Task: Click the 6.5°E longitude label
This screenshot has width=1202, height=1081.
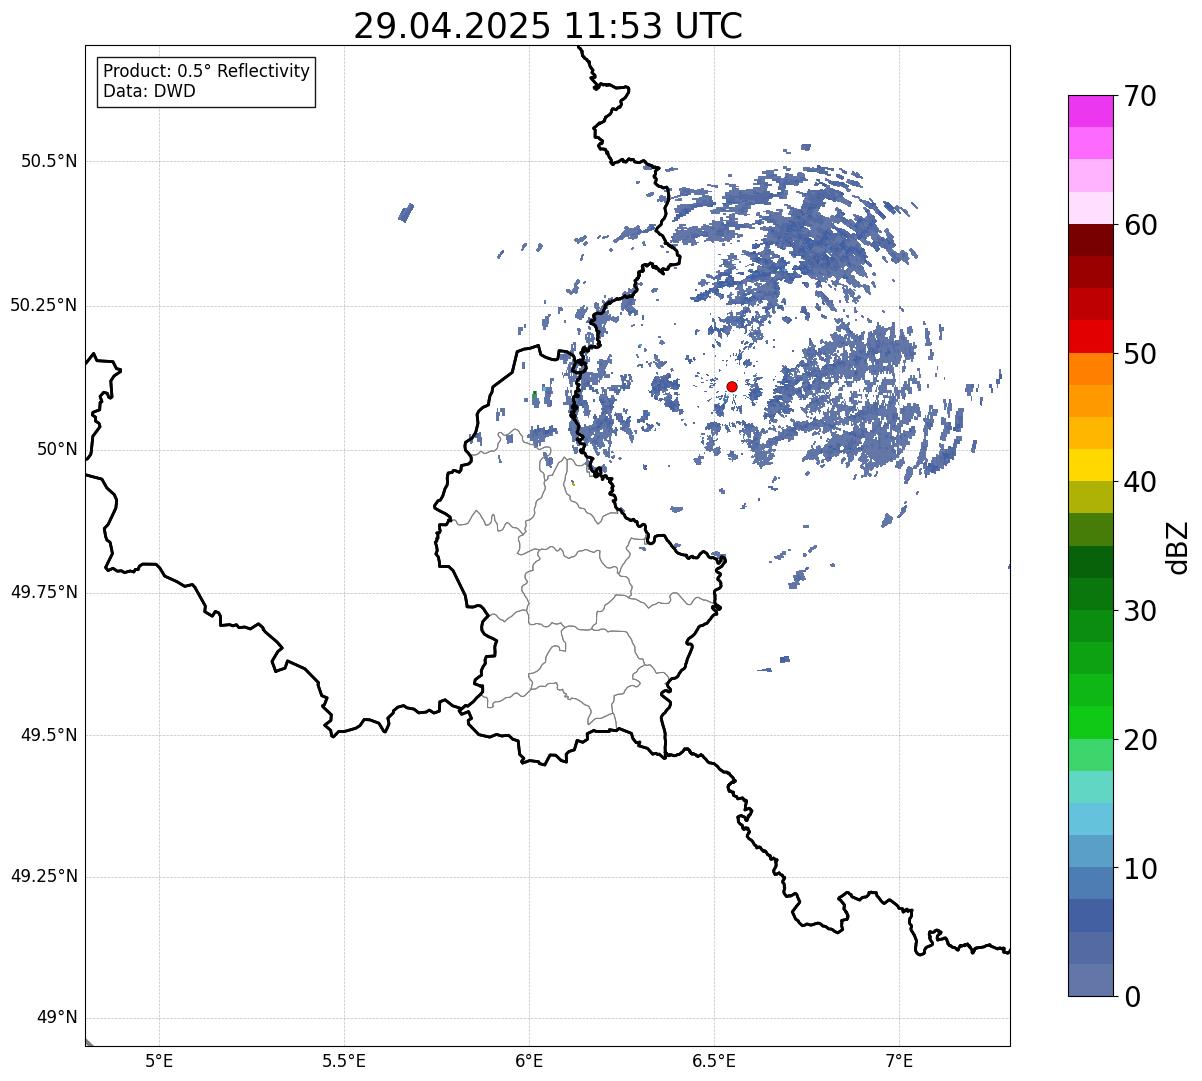Action: (714, 1060)
